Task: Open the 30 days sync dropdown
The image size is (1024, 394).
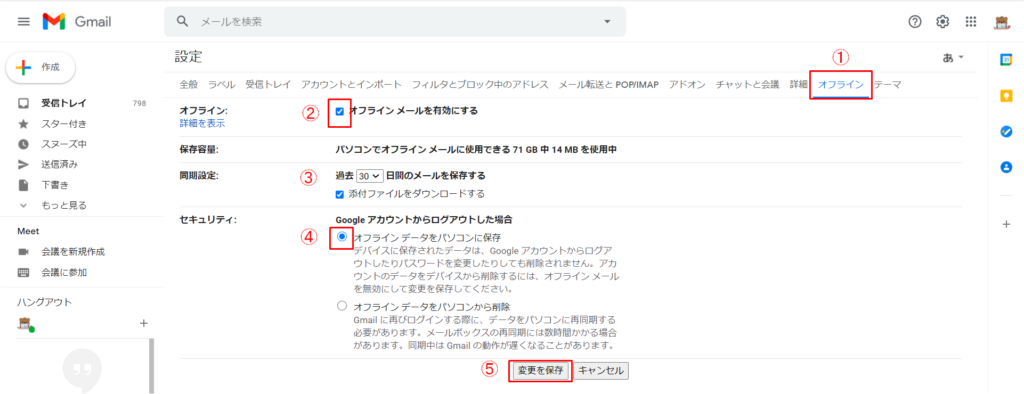Action: [x=370, y=176]
